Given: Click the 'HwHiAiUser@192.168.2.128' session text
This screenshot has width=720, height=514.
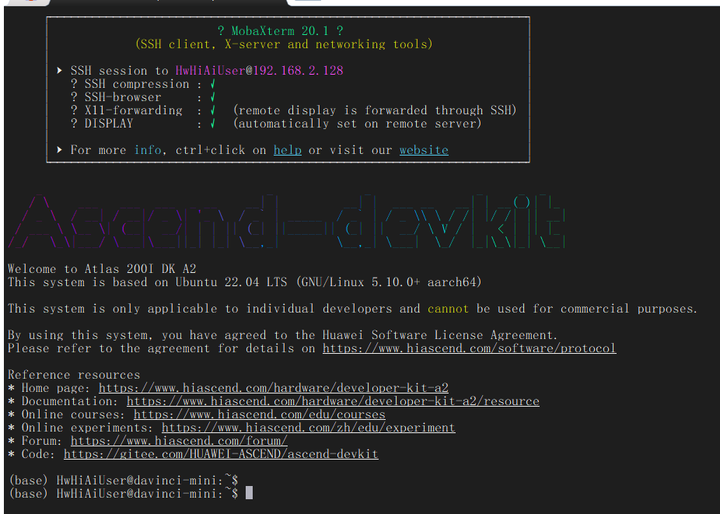Looking at the screenshot, I should 259,71.
